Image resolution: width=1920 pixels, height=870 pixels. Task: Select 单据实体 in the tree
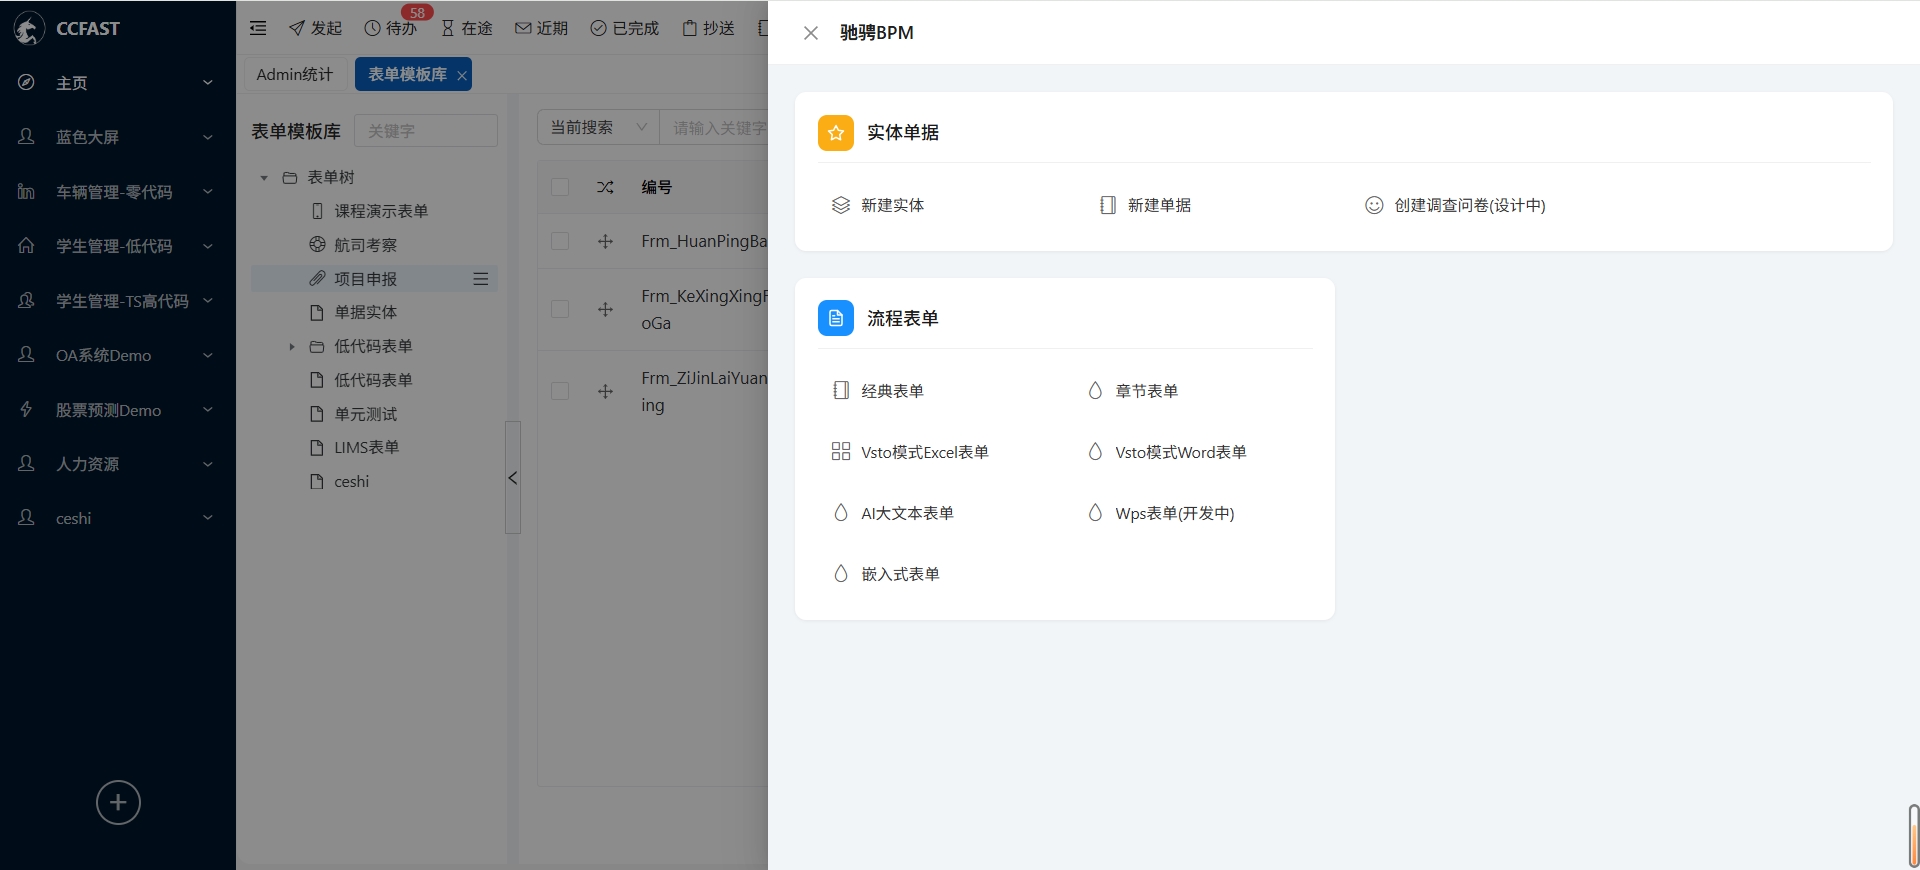(365, 312)
